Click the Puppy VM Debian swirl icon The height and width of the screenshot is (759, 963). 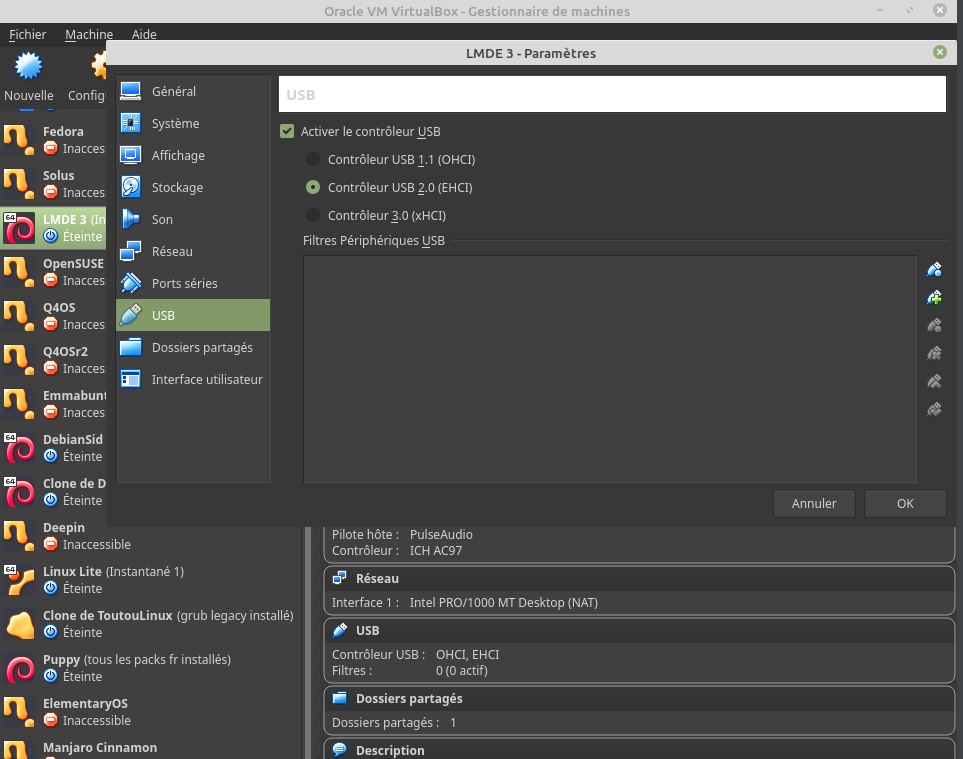pyautogui.click(x=19, y=669)
